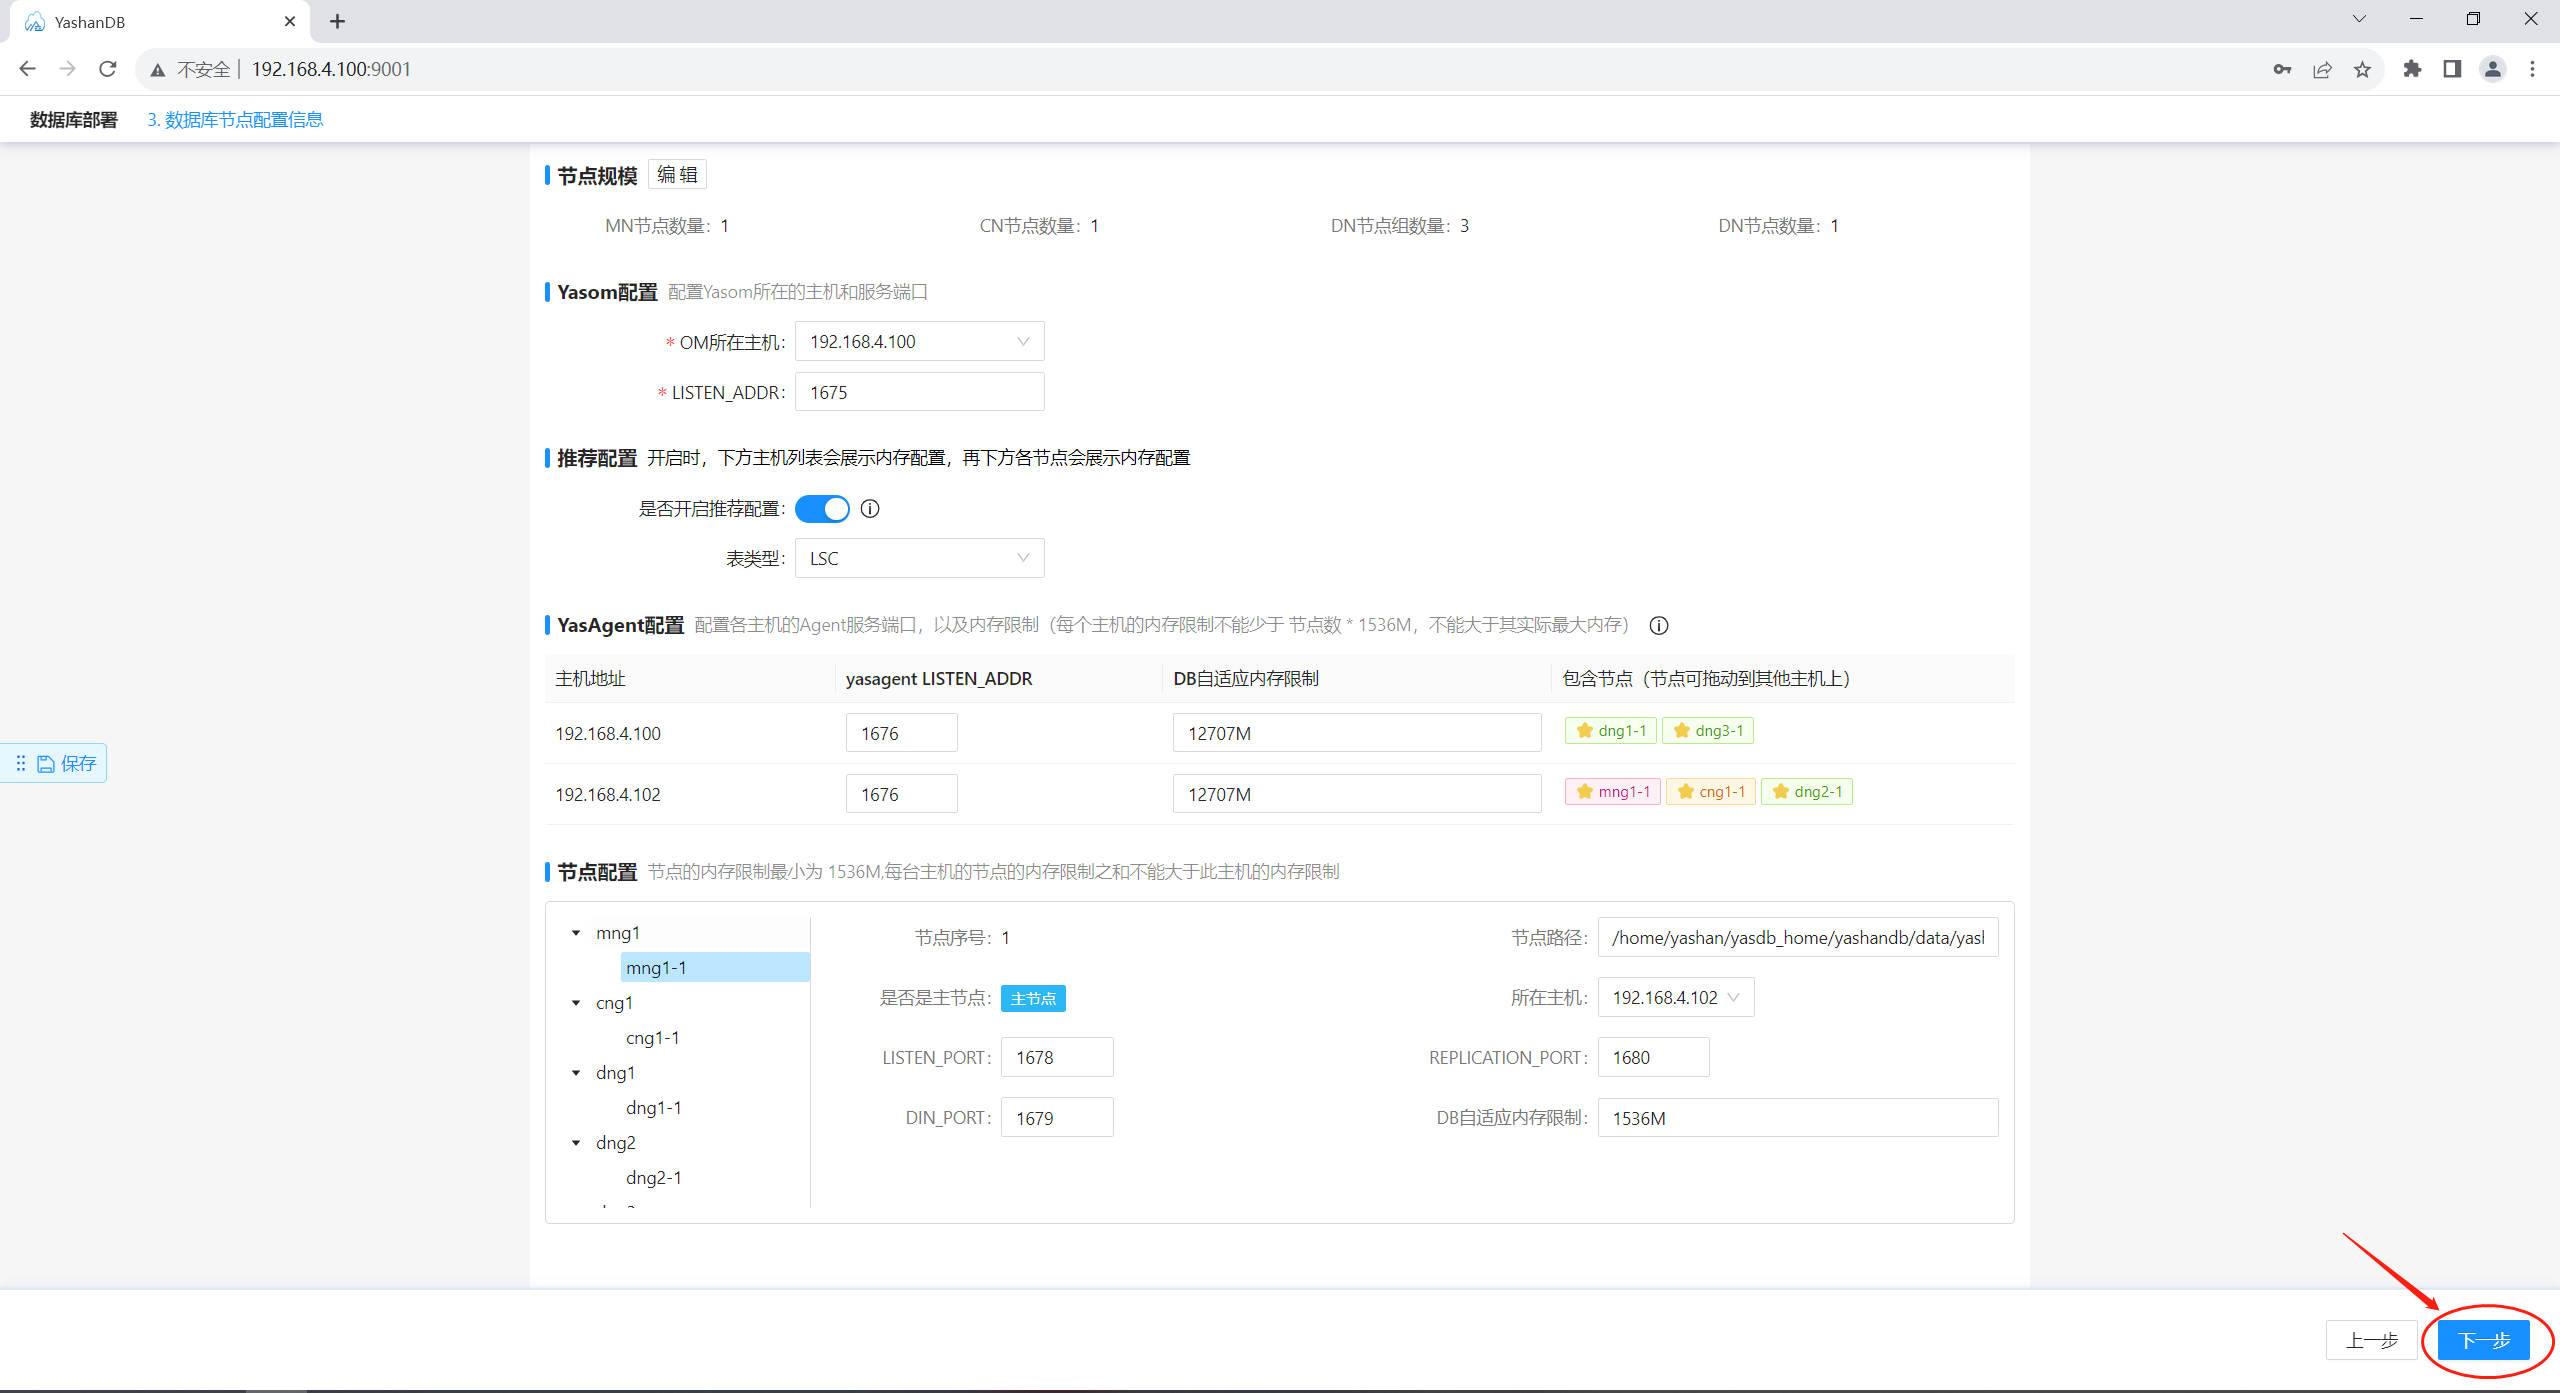The image size is (2560, 1393).
Task: Reload the page with the refresh icon
Action: tap(108, 69)
